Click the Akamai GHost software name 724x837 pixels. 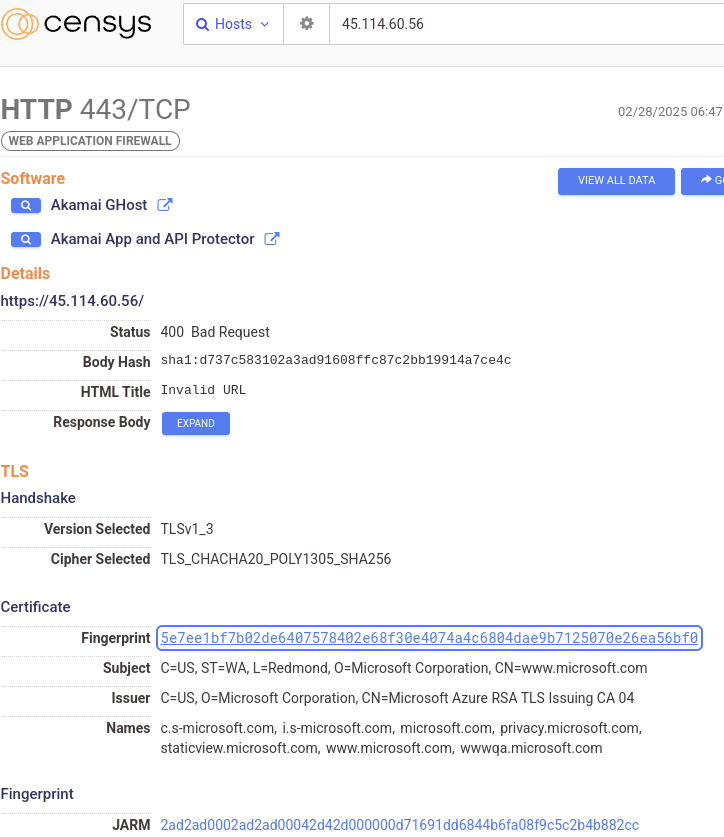tap(99, 205)
